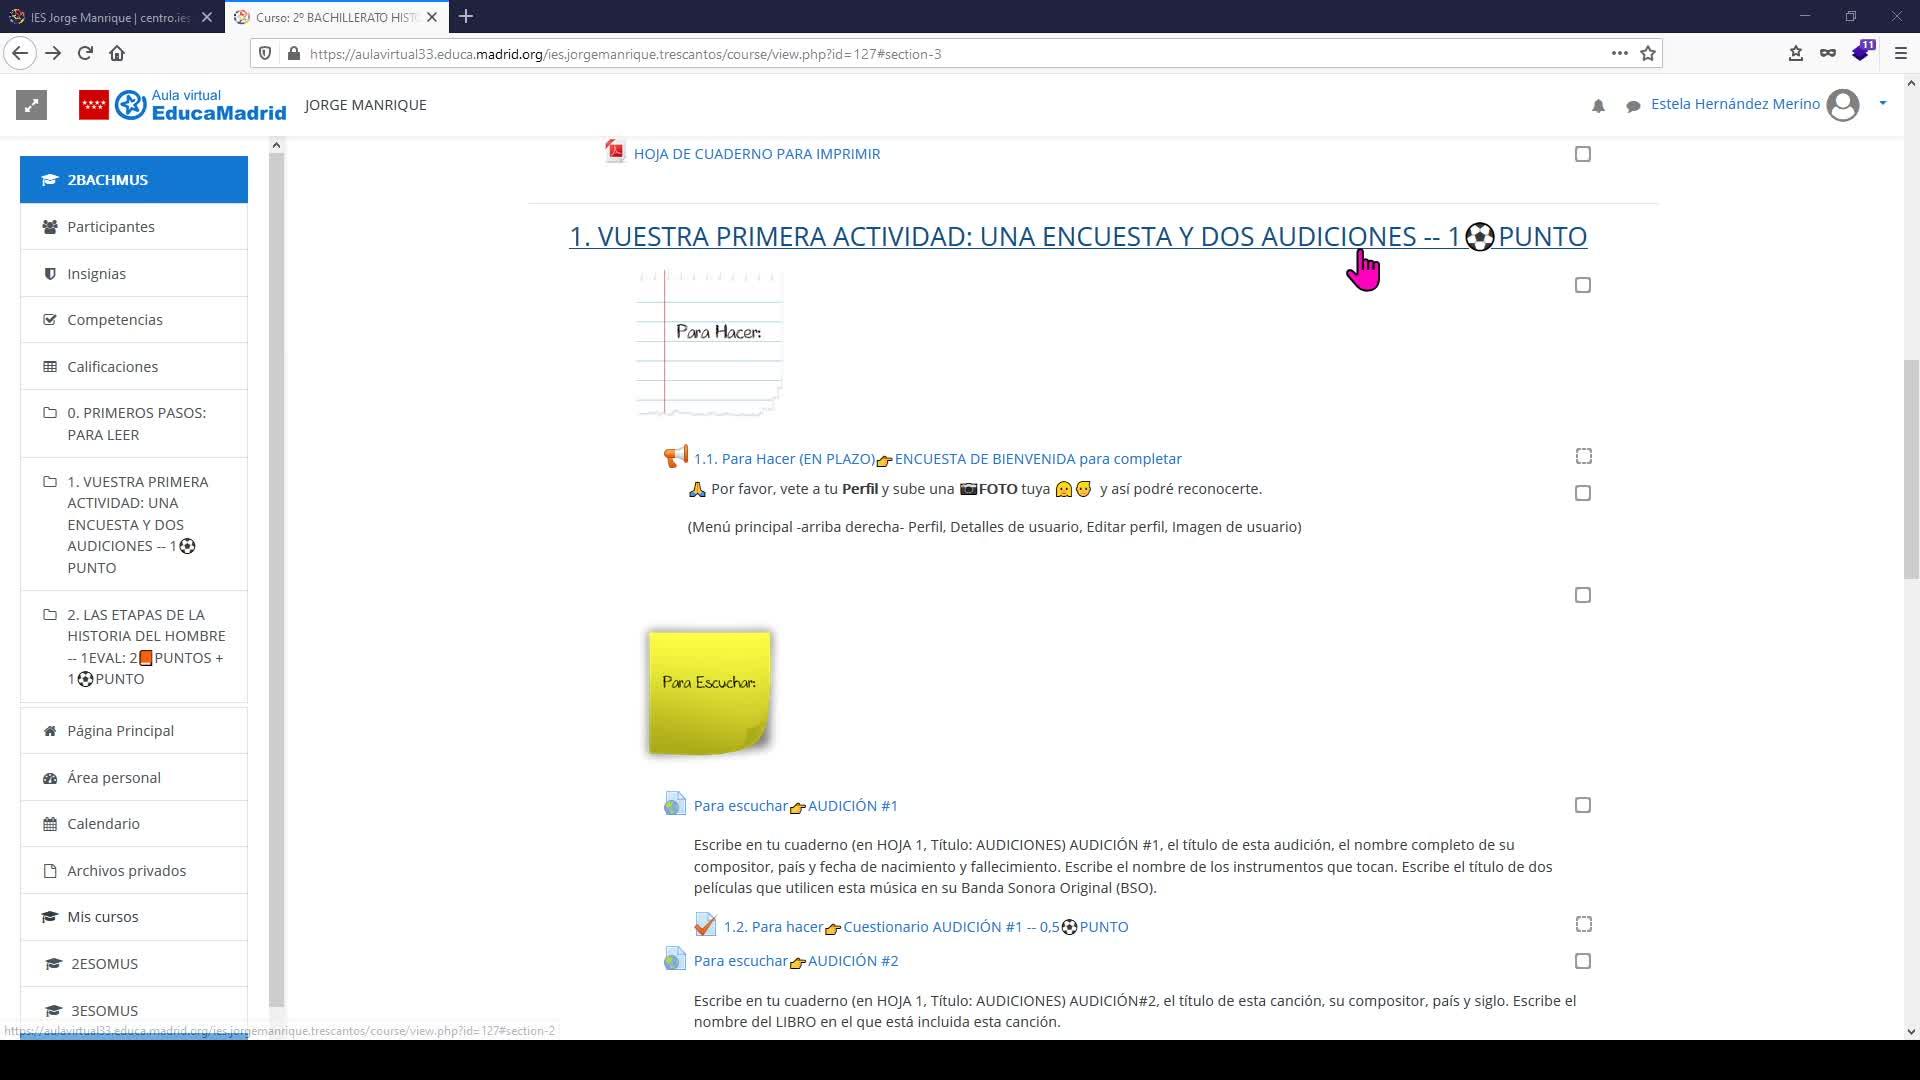
Task: Open HOJA DE CUADERNO PDF icon
Action: [615, 152]
